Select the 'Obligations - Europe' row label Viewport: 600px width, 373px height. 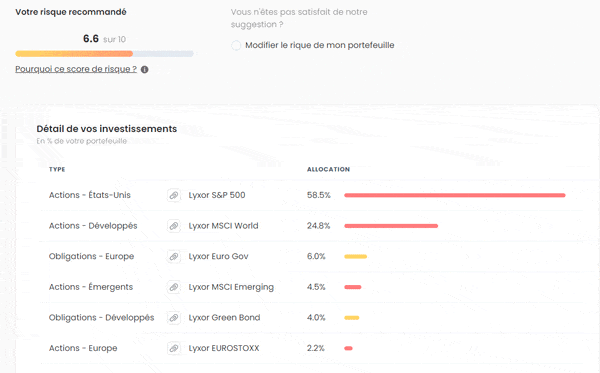[x=91, y=256]
